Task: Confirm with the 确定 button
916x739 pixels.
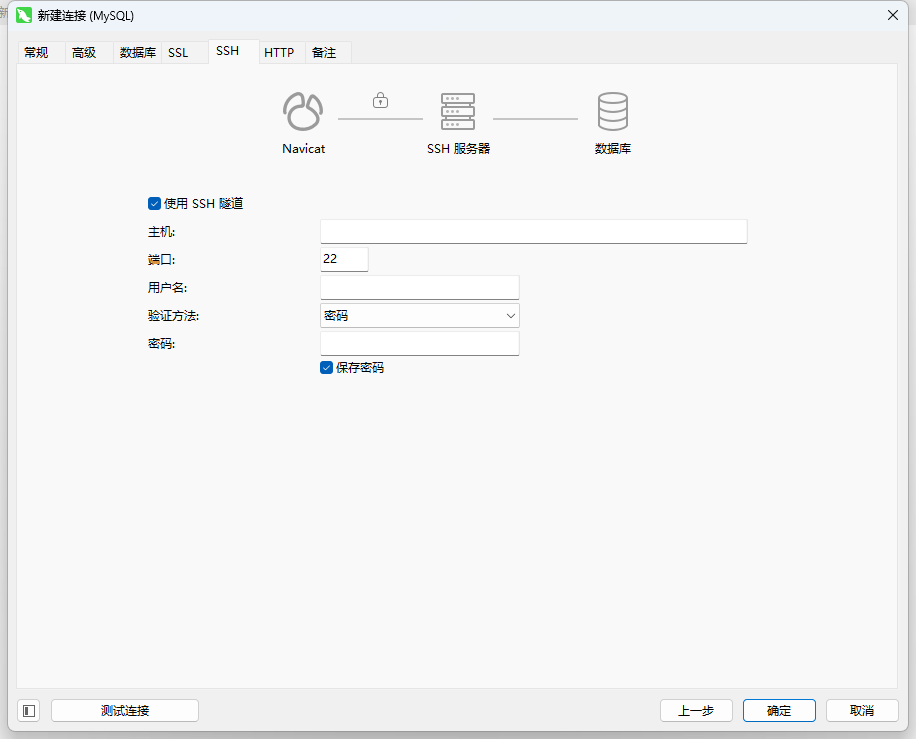Action: [779, 710]
